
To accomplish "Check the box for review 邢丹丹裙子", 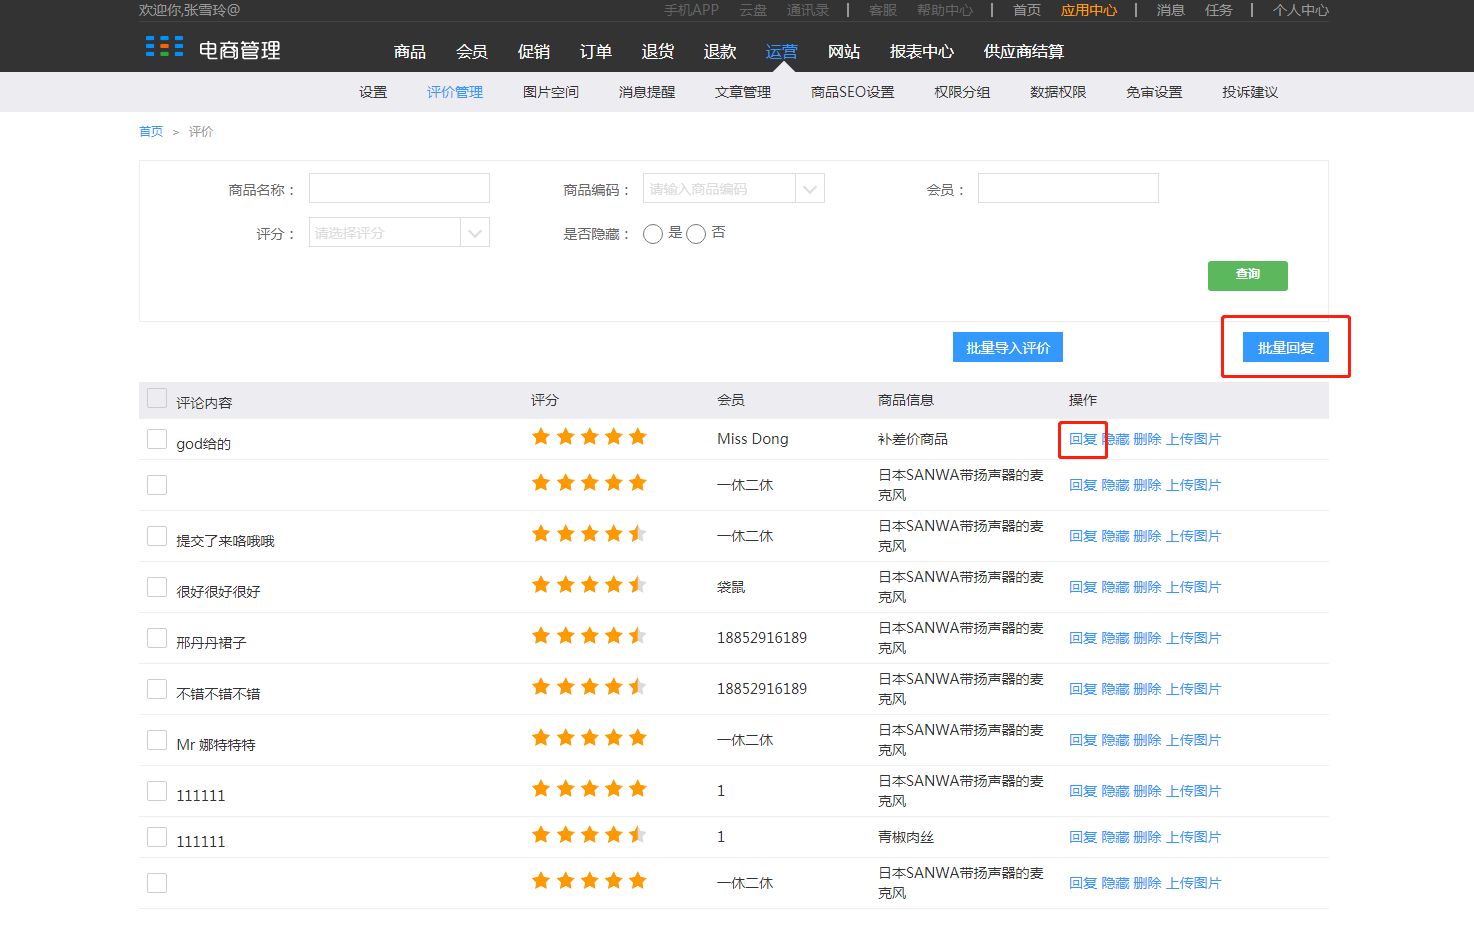I will (x=157, y=638).
